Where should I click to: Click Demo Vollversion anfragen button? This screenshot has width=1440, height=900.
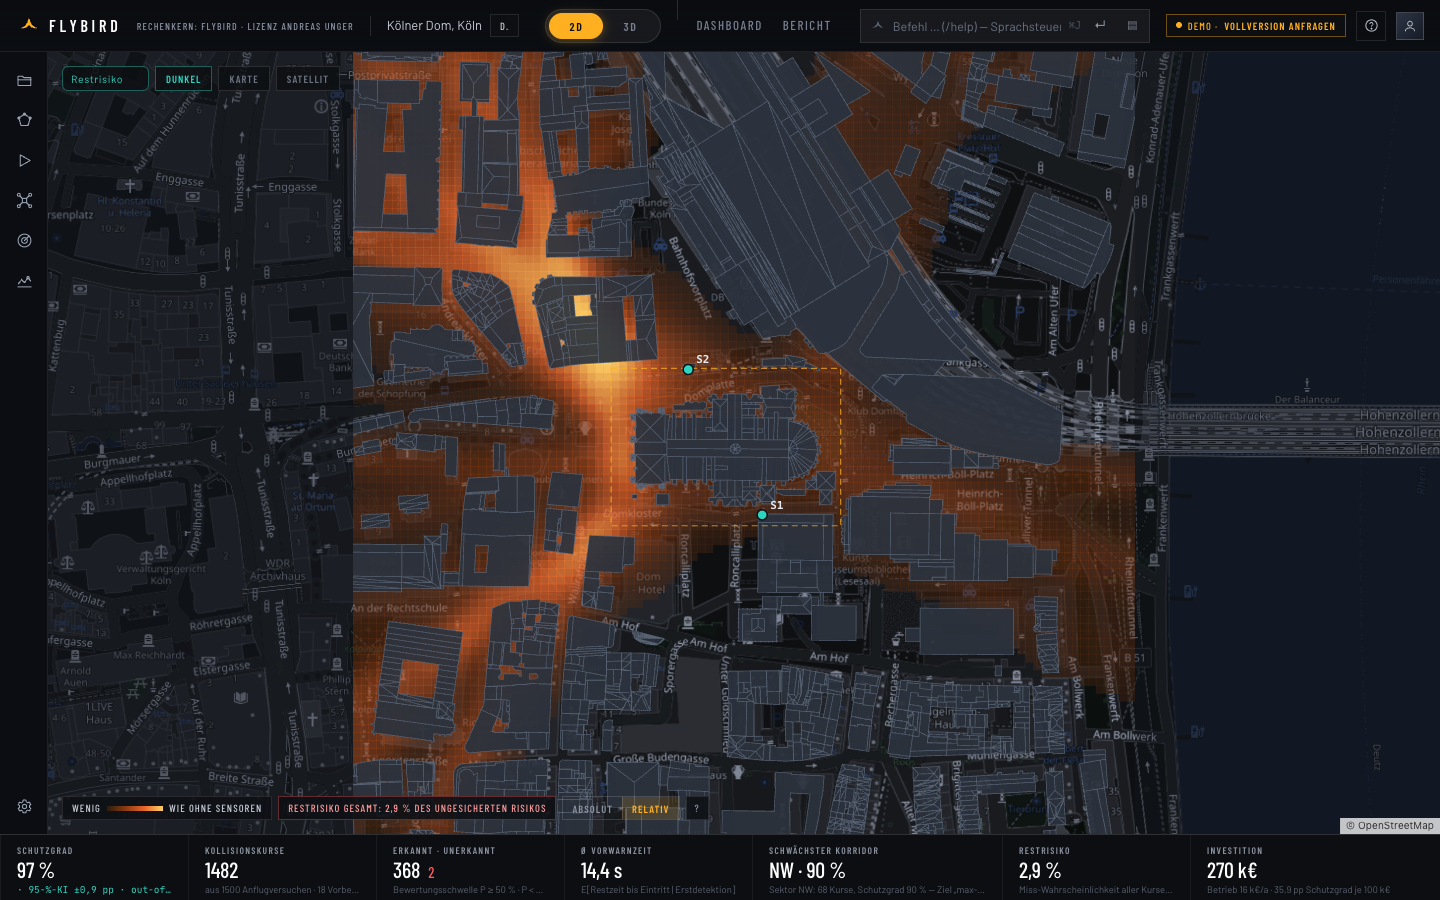tap(1255, 26)
